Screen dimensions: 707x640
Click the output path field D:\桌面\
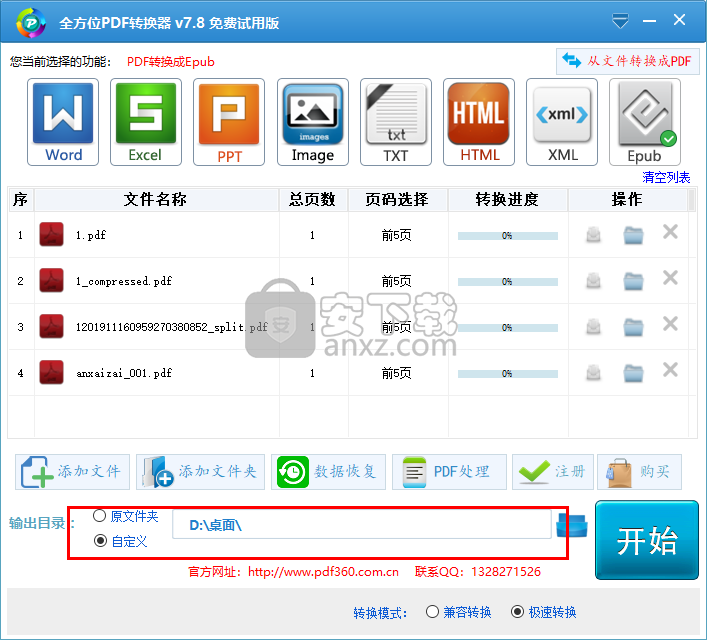pyautogui.click(x=362, y=525)
